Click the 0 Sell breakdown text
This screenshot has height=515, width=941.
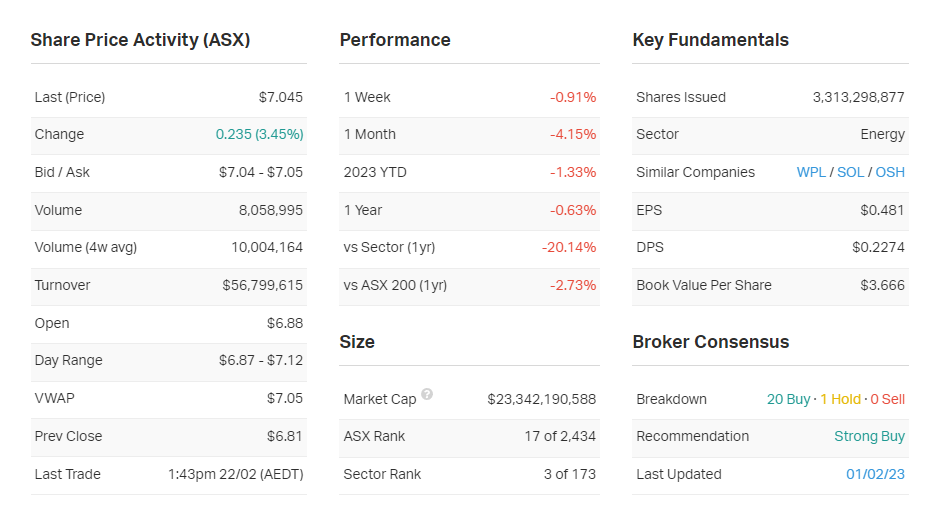887,399
